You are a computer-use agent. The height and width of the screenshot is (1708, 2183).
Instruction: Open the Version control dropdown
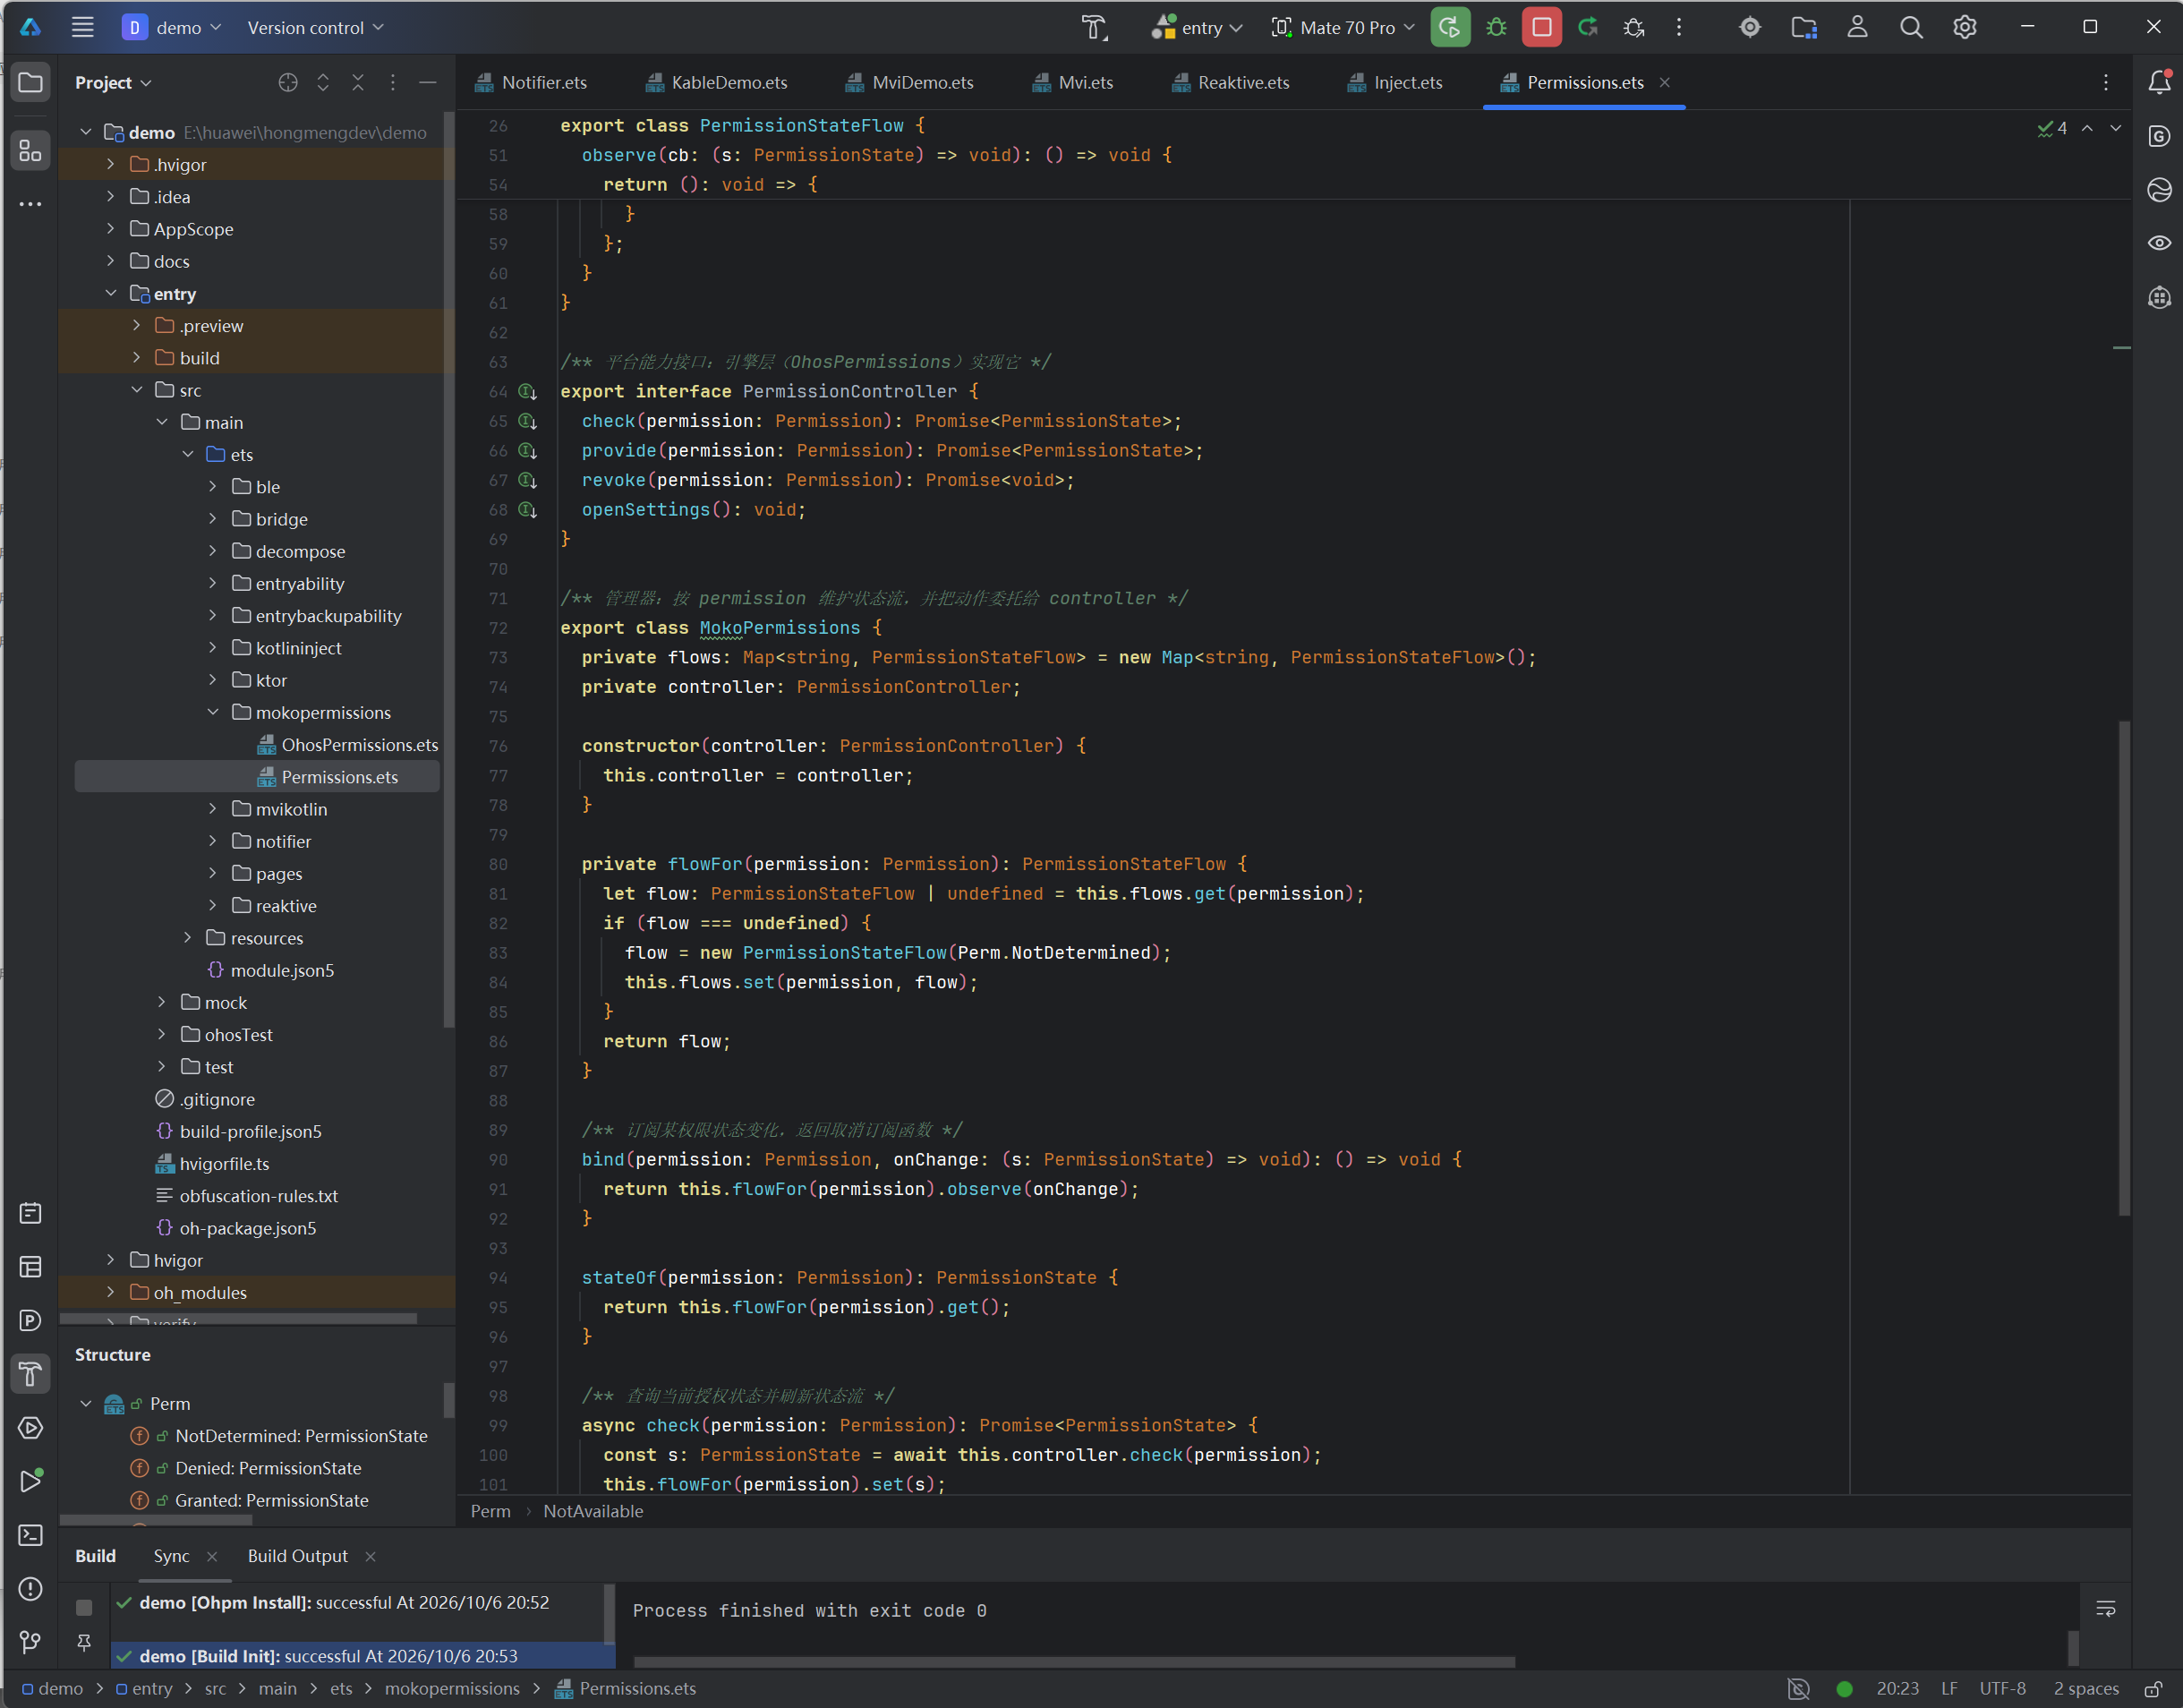315,27
